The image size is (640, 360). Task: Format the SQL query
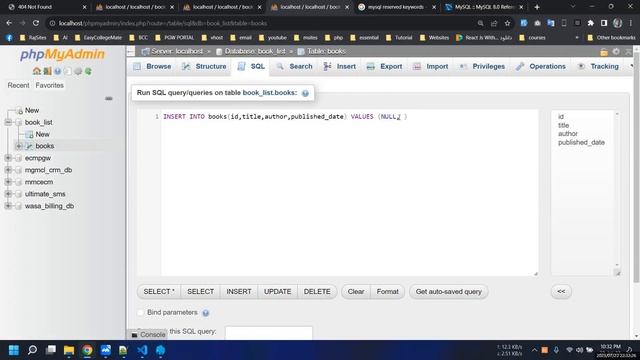(387, 291)
